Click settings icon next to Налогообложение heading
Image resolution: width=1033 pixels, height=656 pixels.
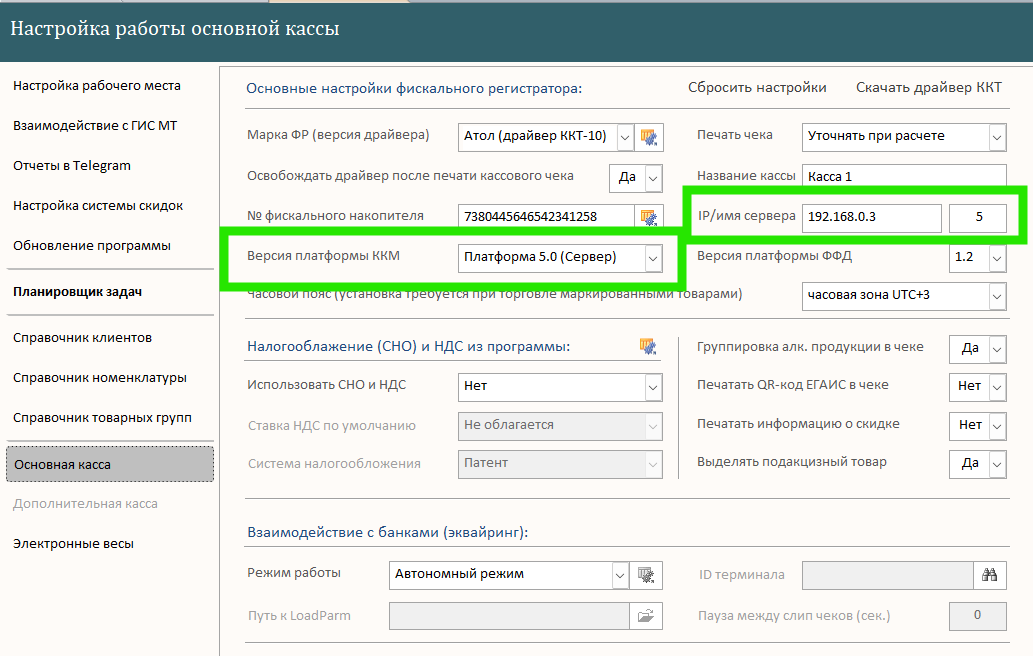[x=648, y=346]
